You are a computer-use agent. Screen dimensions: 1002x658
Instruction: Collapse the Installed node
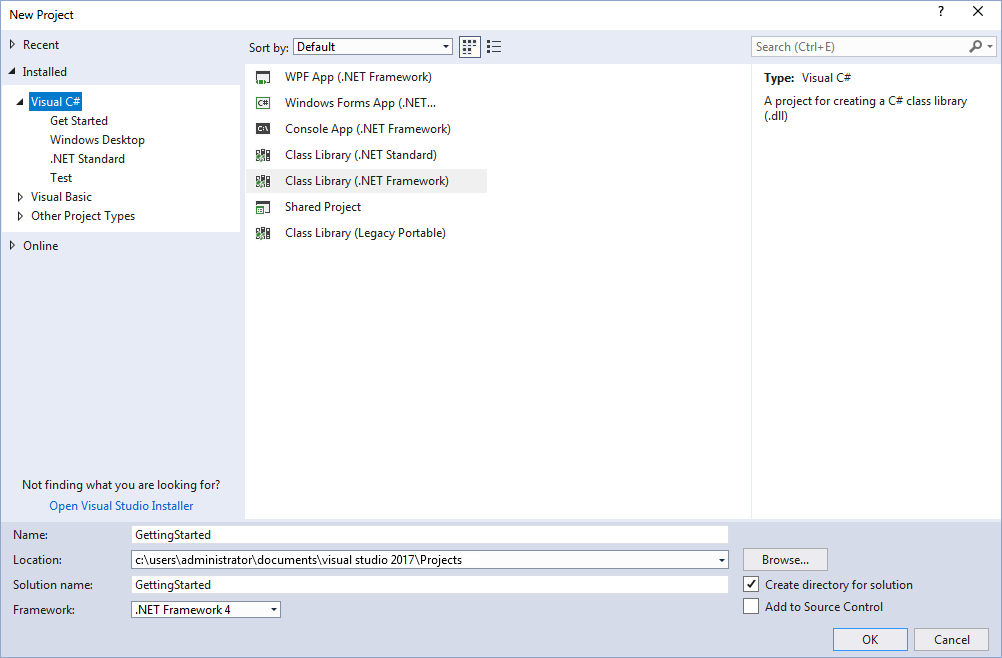pos(12,72)
